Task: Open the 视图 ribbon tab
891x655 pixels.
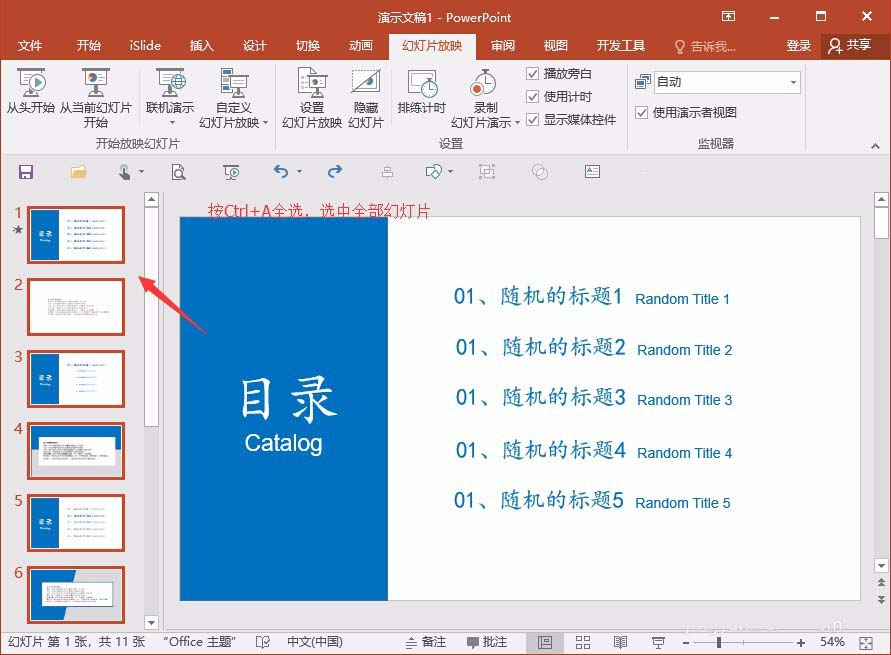Action: (x=555, y=45)
